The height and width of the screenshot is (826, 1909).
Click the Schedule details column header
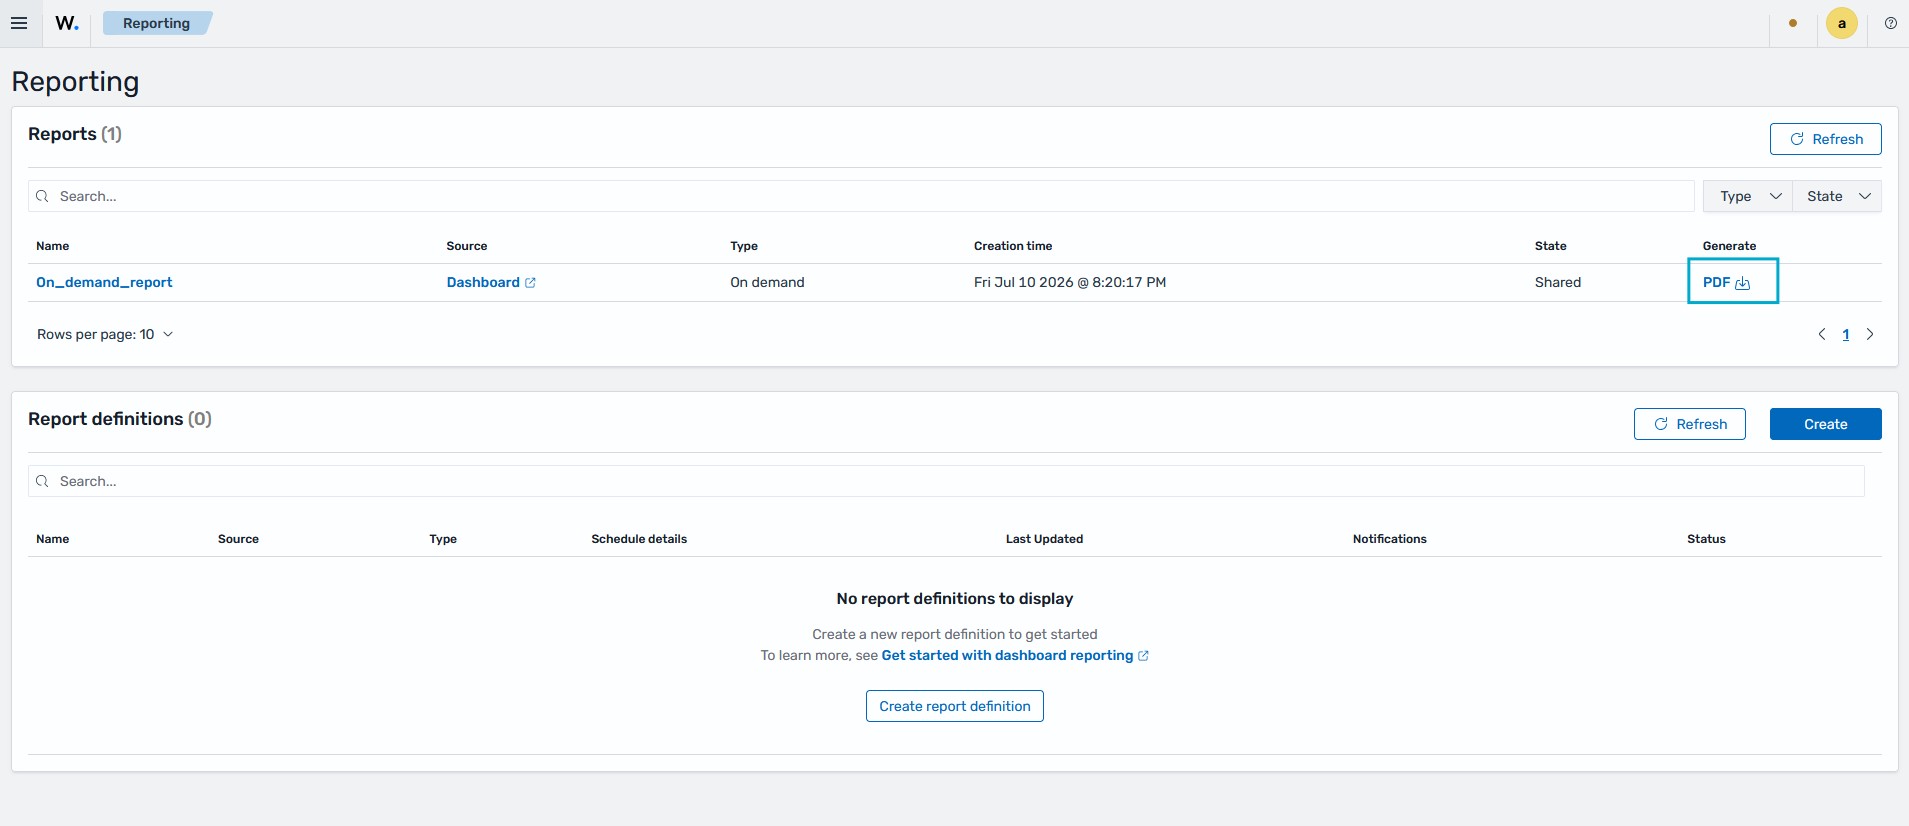pyautogui.click(x=639, y=539)
